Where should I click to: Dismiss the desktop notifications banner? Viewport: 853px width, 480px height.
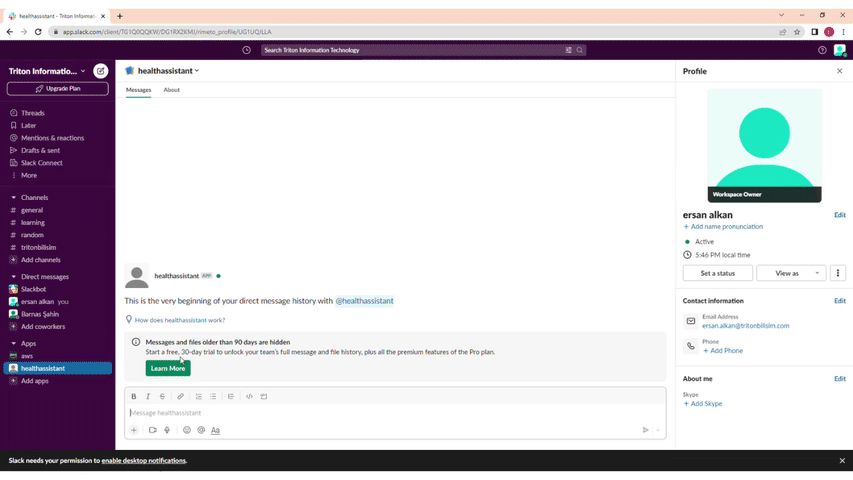(x=842, y=460)
